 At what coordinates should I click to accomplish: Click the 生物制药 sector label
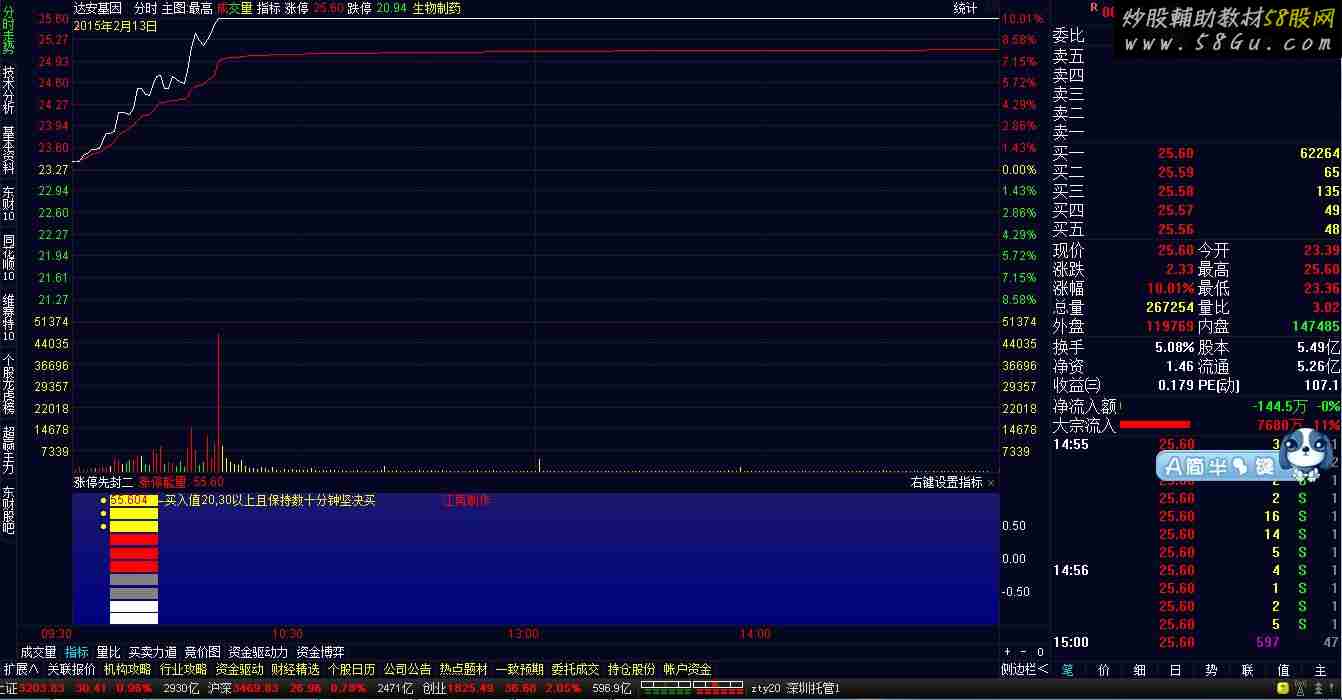click(x=437, y=8)
